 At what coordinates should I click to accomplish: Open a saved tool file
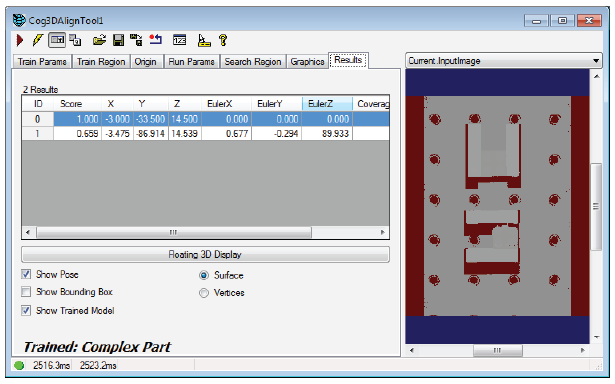tap(99, 40)
